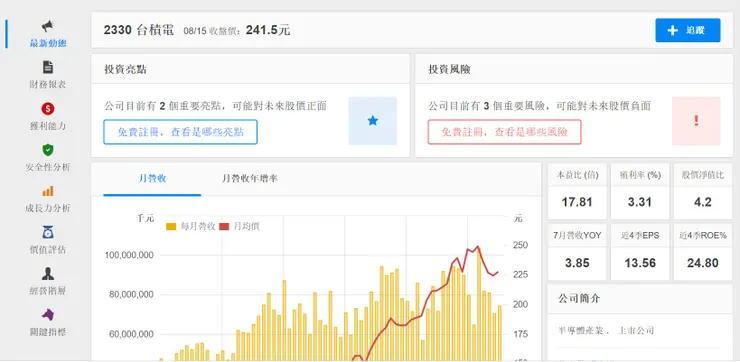Click the 投資風險 panel heading
This screenshot has height=362, width=740.
(x=449, y=69)
